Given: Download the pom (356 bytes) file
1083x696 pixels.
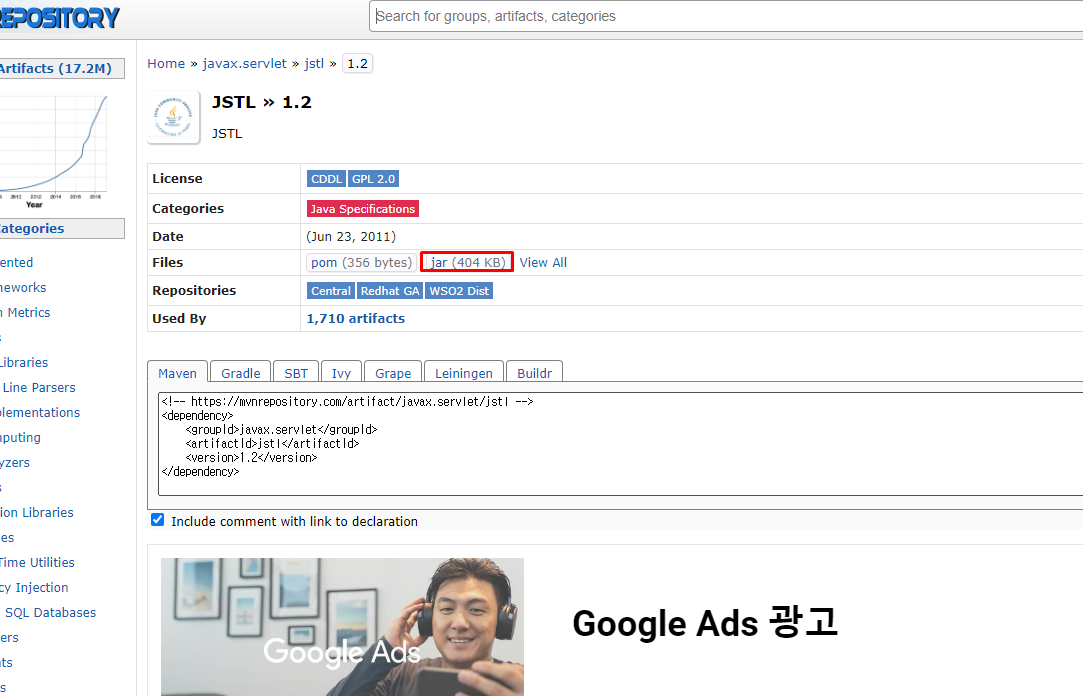Looking at the screenshot, I should (x=361, y=262).
